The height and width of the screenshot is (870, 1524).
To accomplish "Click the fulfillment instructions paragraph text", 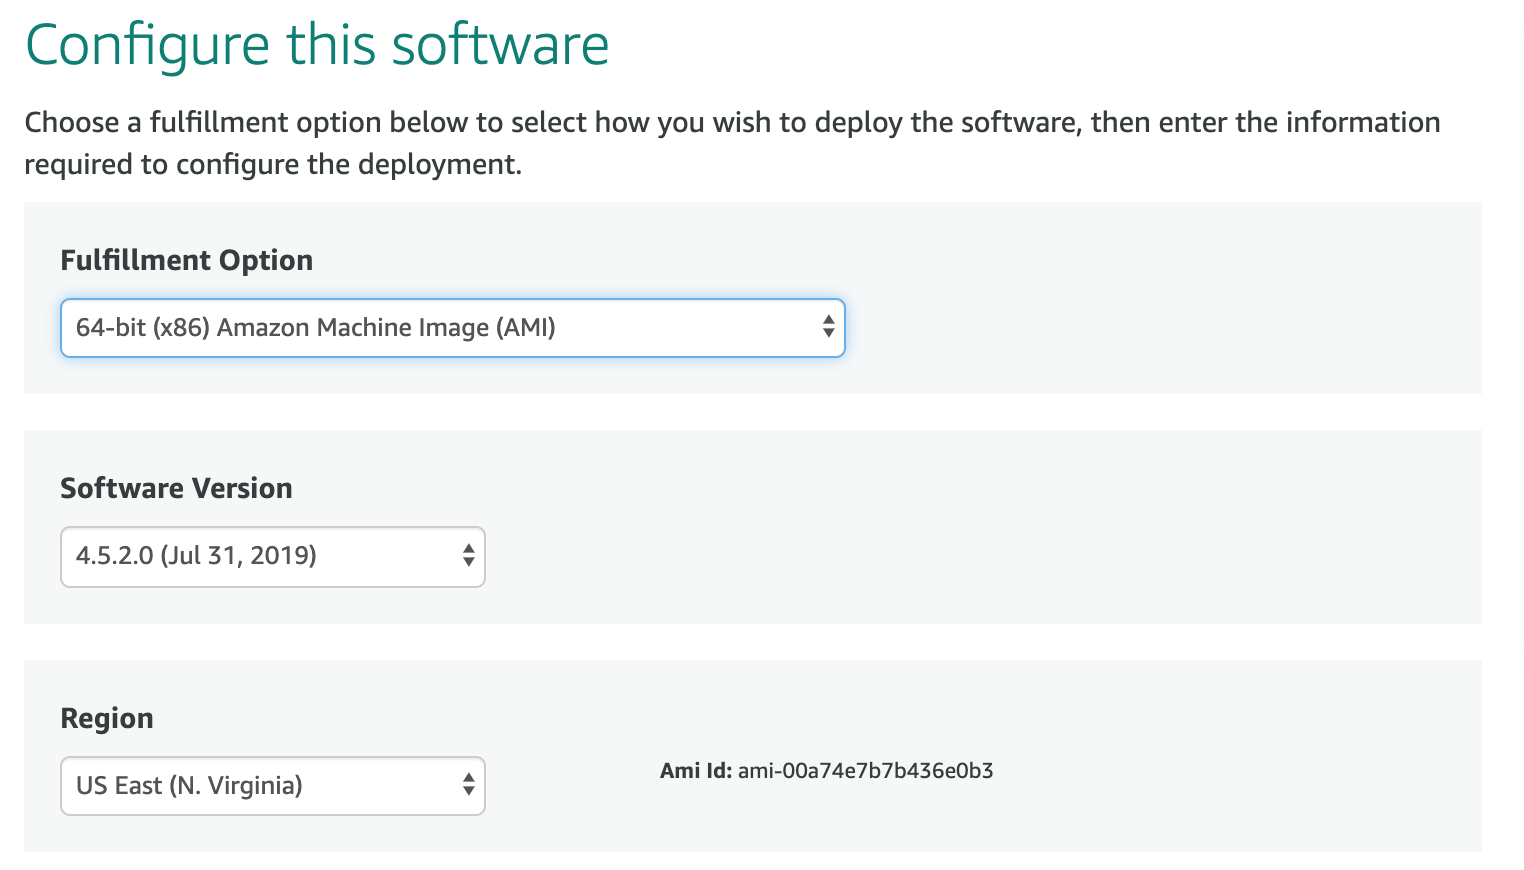I will (x=732, y=143).
